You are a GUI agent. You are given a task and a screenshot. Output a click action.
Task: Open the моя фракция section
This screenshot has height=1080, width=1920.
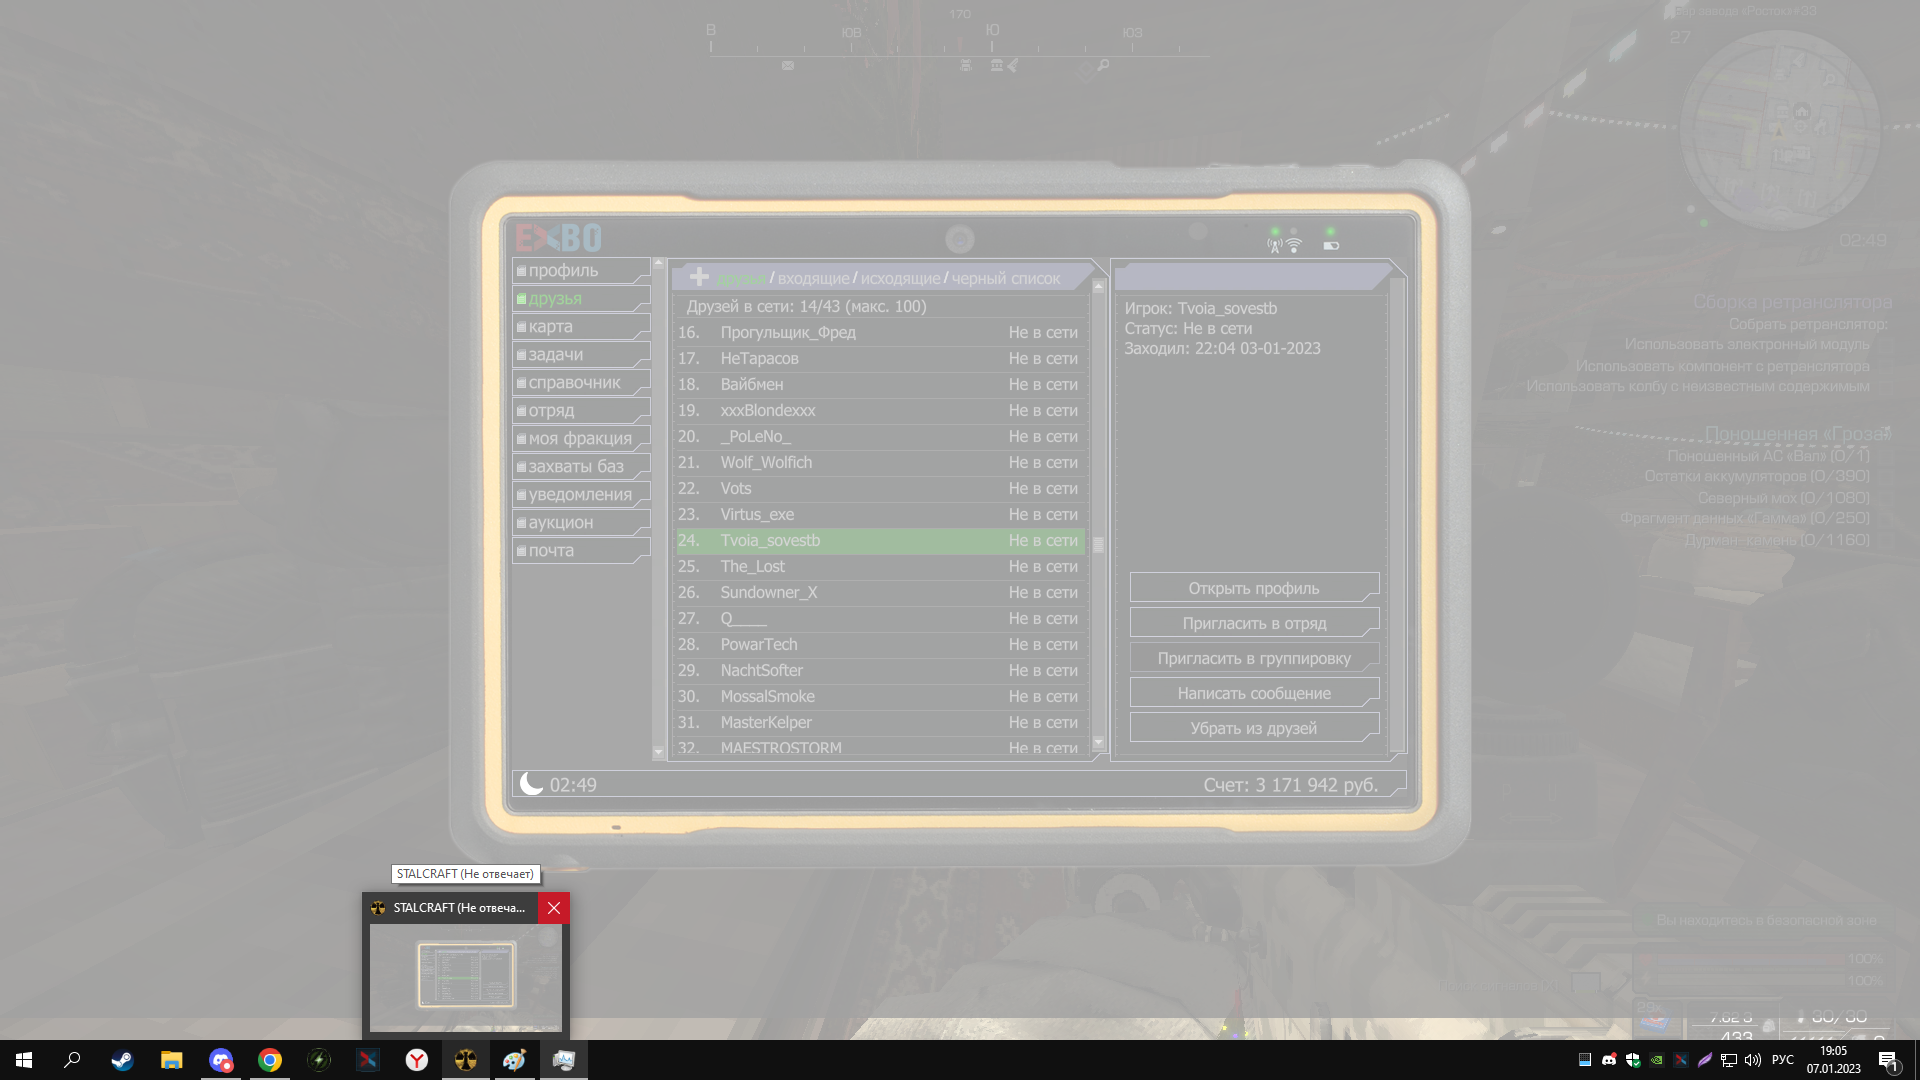tap(581, 439)
